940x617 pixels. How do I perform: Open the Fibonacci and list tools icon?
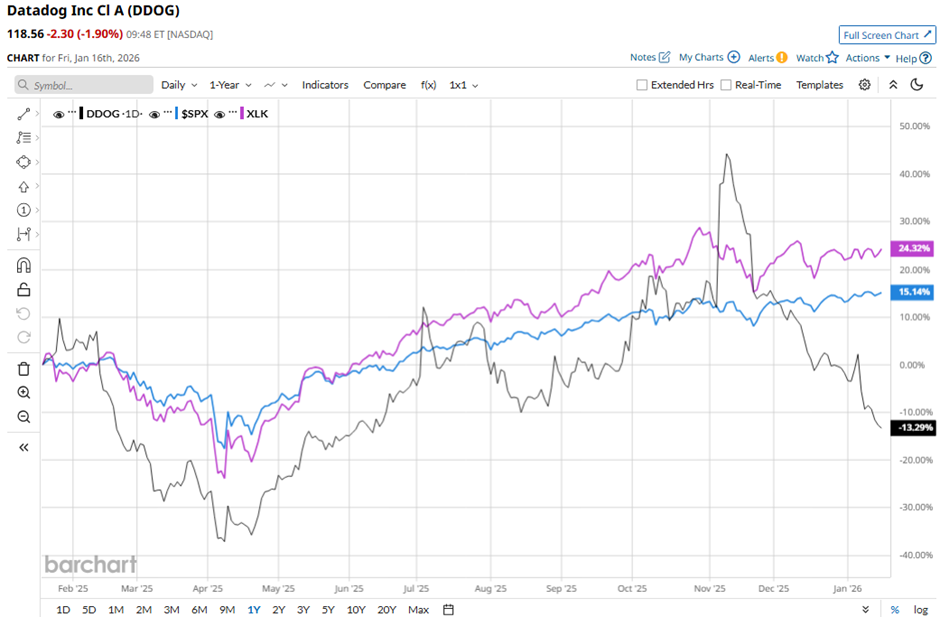coord(23,138)
